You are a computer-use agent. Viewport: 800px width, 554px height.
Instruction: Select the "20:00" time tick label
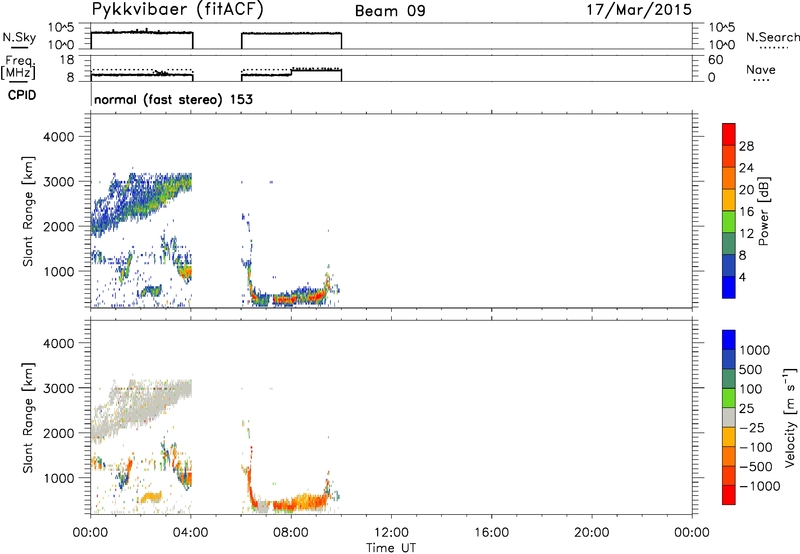592,533
